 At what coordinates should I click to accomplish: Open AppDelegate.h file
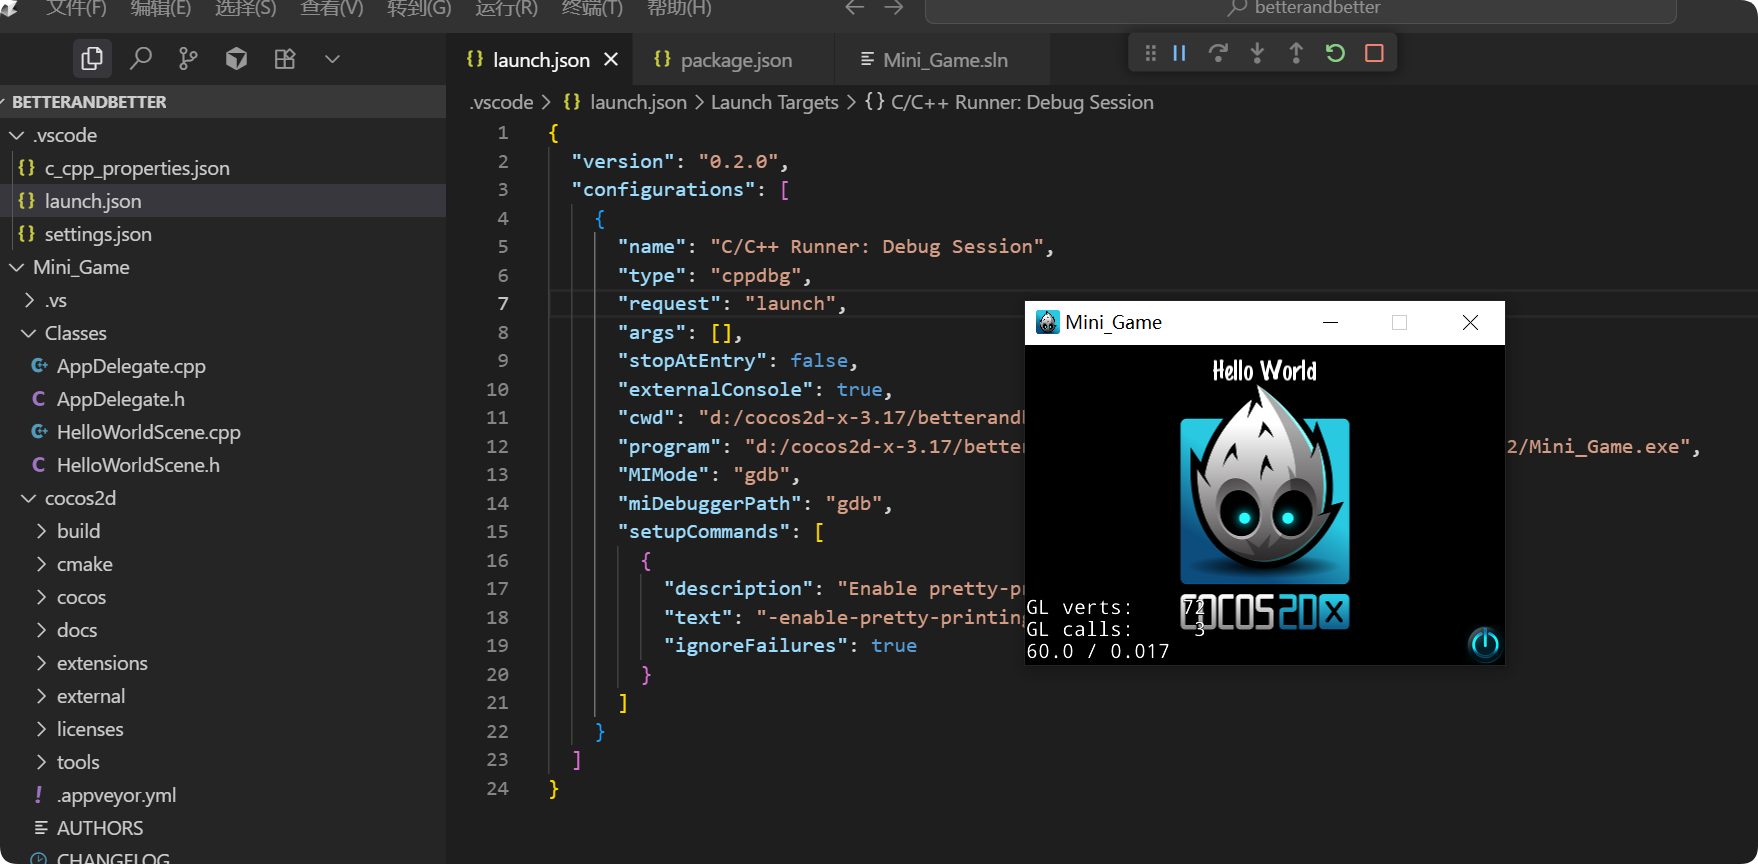coord(223,399)
